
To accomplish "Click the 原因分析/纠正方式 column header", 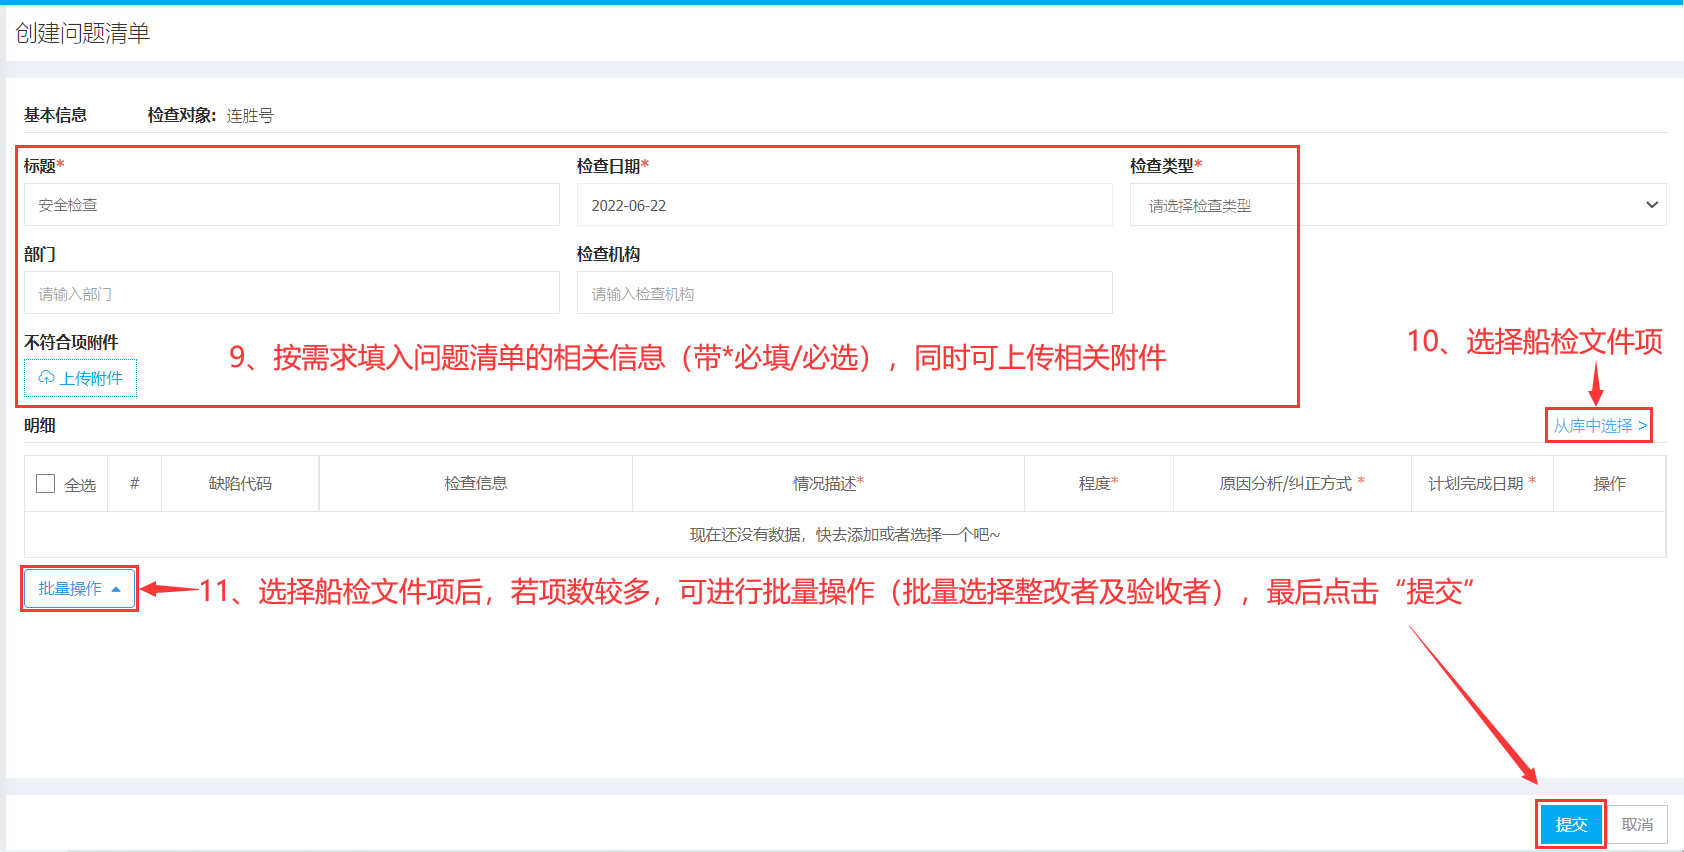I will click(1292, 484).
